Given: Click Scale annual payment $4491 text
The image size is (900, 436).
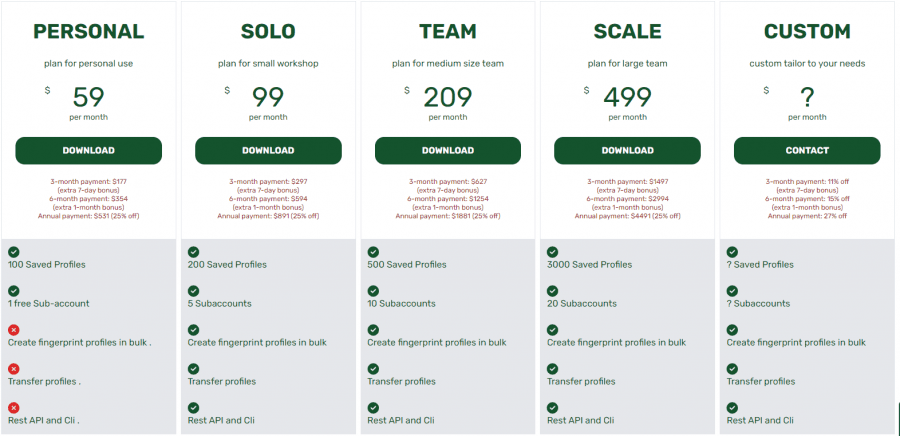Looking at the screenshot, I should (x=627, y=216).
